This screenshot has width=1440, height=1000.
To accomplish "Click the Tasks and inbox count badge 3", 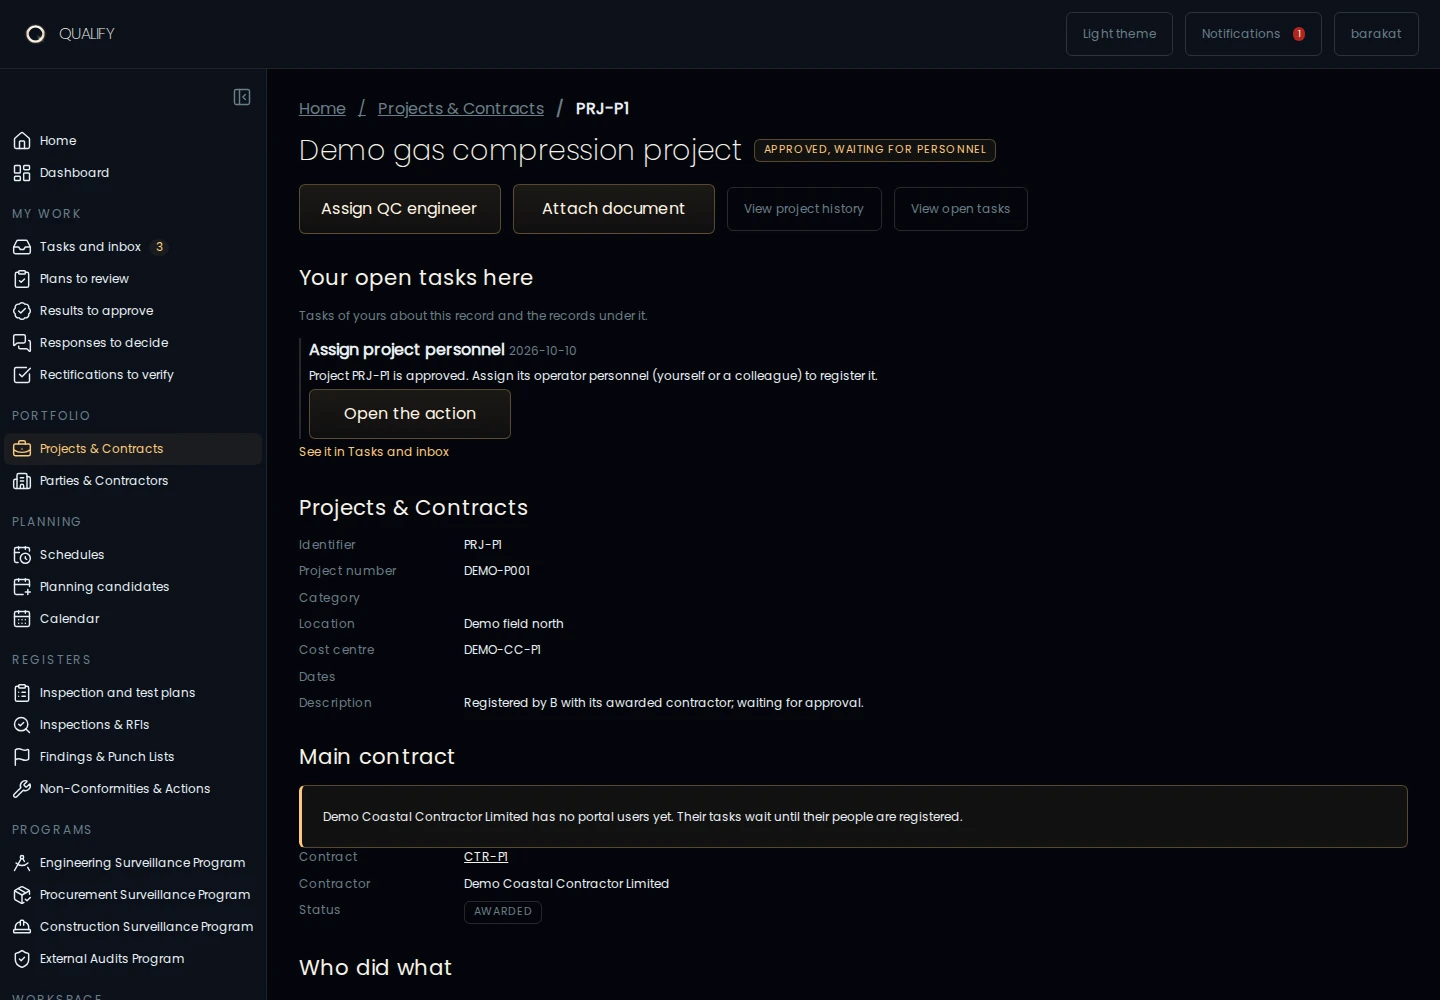I will (x=159, y=247).
